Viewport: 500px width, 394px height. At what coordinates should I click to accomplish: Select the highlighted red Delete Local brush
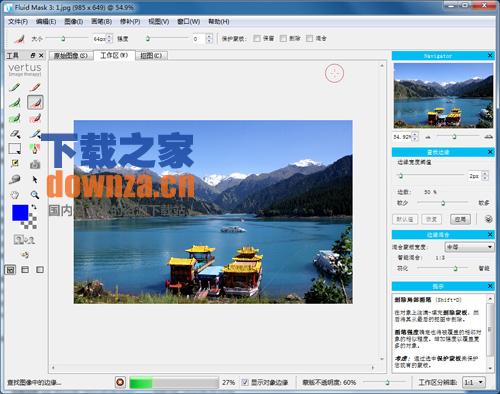point(35,103)
